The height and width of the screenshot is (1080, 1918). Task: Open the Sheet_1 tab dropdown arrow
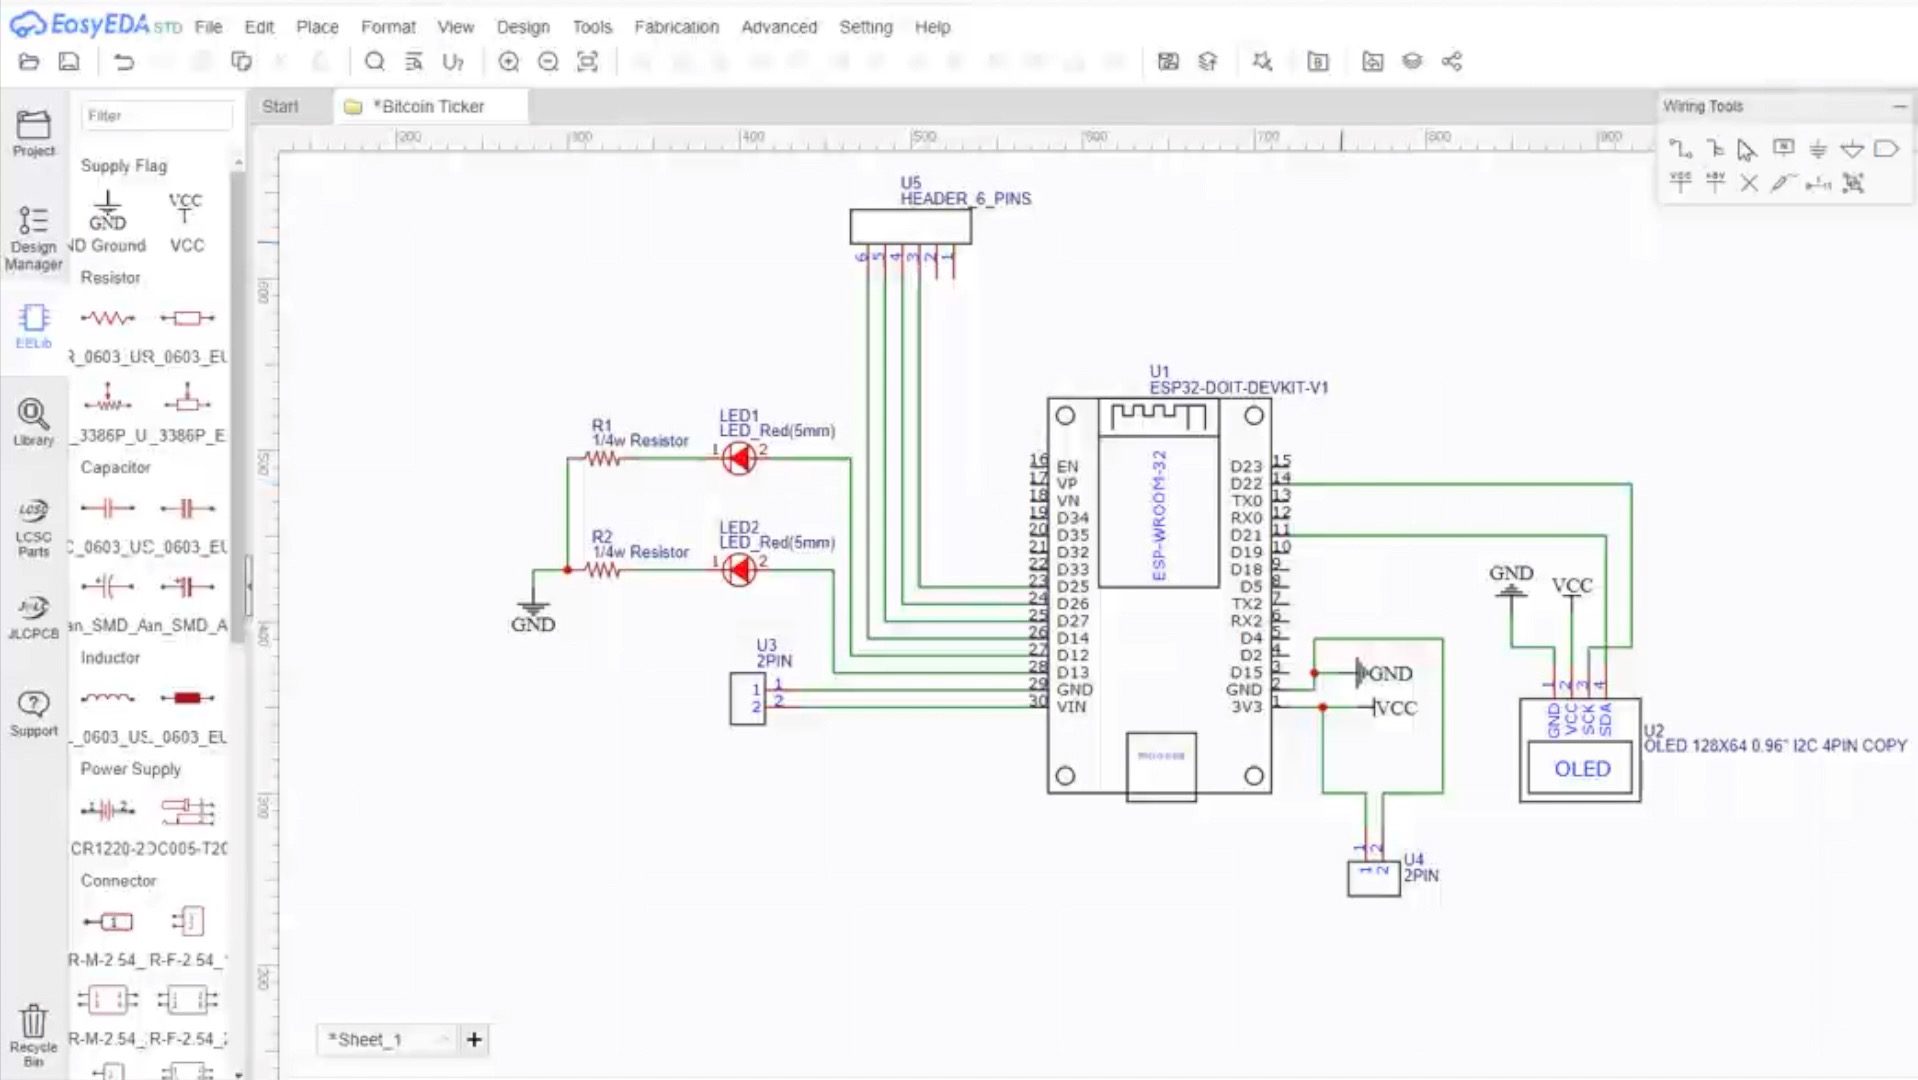[443, 1040]
